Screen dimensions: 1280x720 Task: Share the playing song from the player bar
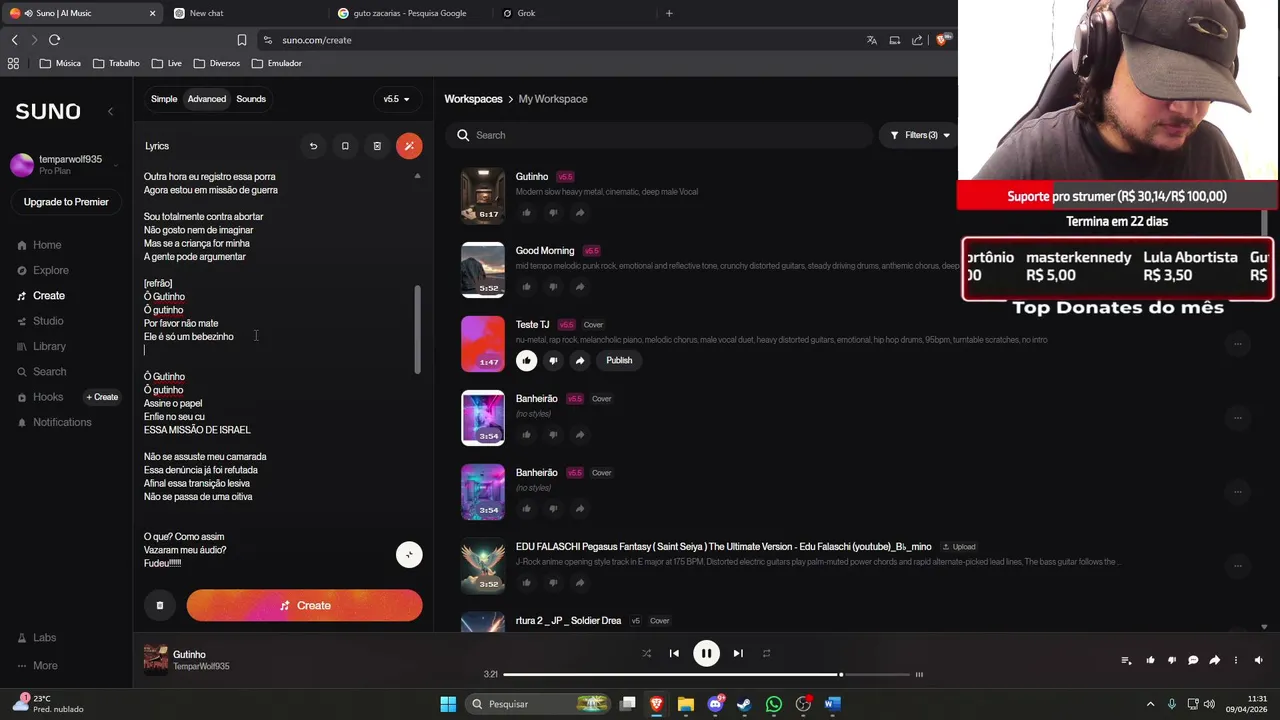(1214, 660)
